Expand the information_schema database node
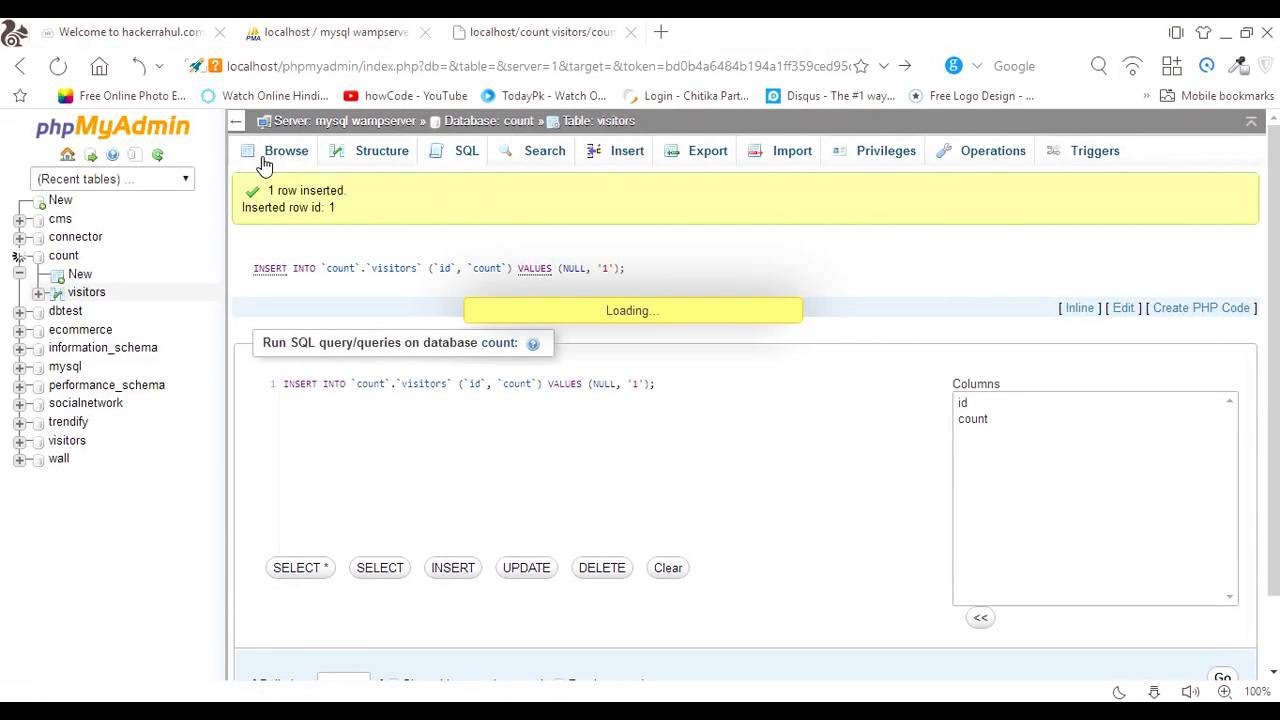The width and height of the screenshot is (1280, 720). [x=19, y=349]
